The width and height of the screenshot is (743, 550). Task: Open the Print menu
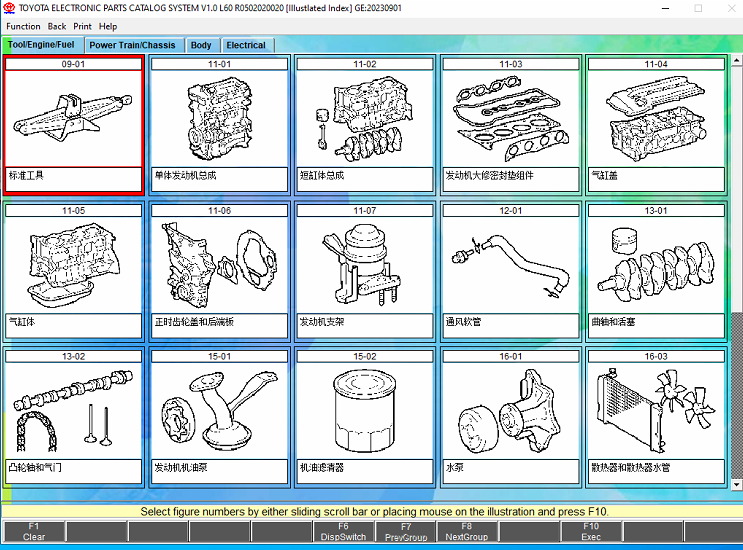click(82, 26)
